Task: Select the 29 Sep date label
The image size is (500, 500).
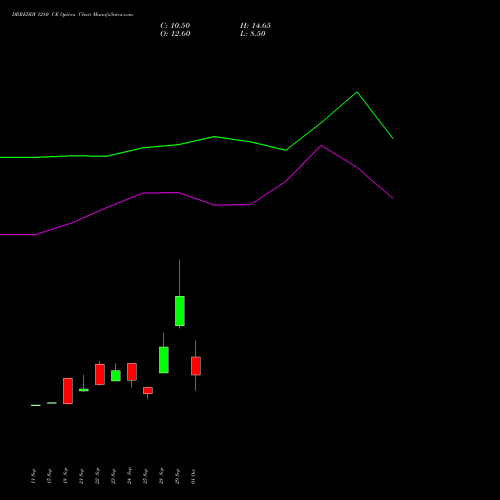Action: click(x=177, y=476)
